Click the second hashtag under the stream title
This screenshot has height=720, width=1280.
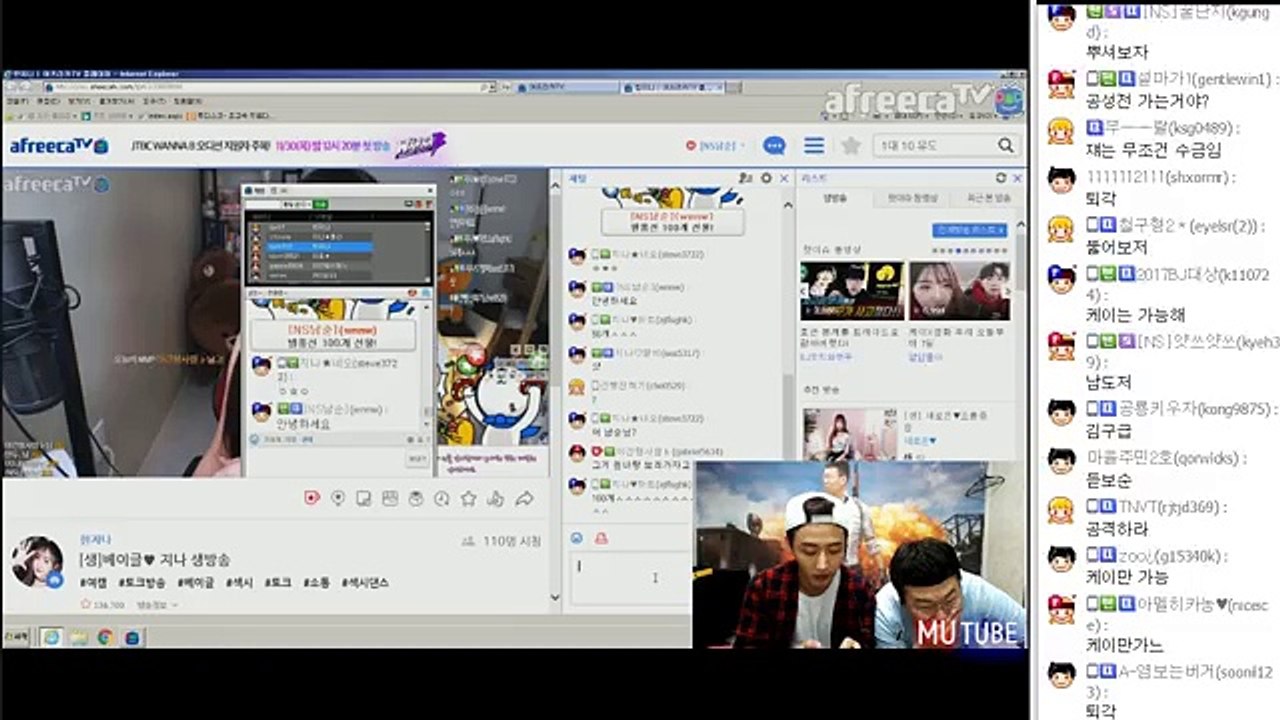coord(142,582)
